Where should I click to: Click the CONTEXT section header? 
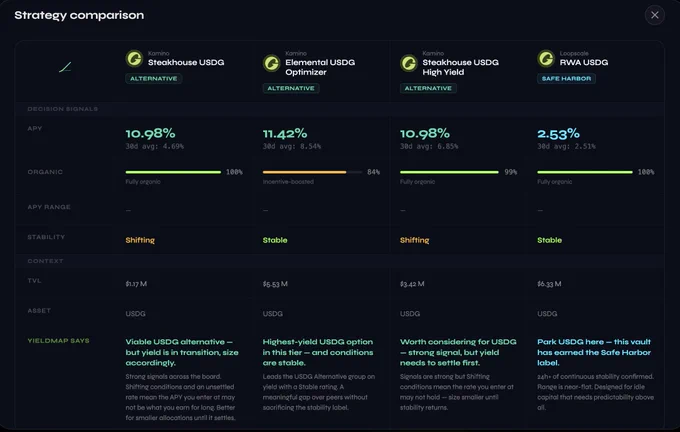(46, 261)
